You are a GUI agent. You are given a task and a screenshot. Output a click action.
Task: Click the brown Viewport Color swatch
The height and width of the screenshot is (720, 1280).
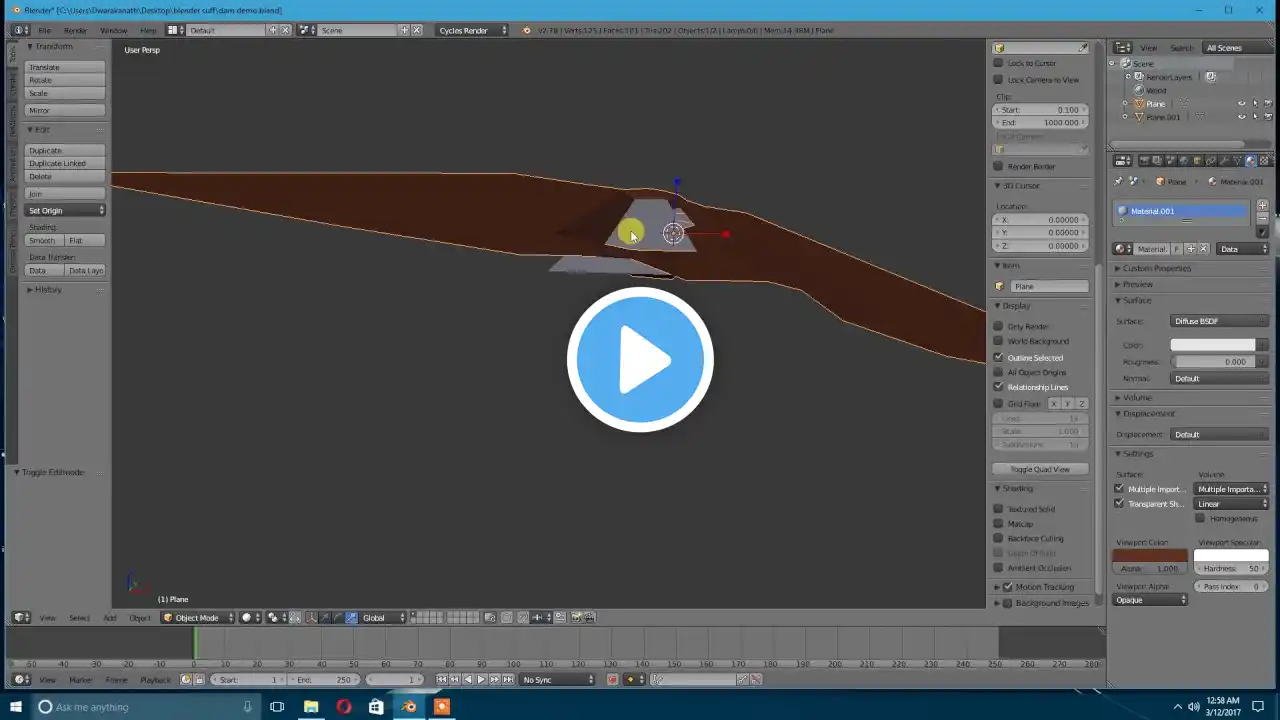click(1150, 556)
